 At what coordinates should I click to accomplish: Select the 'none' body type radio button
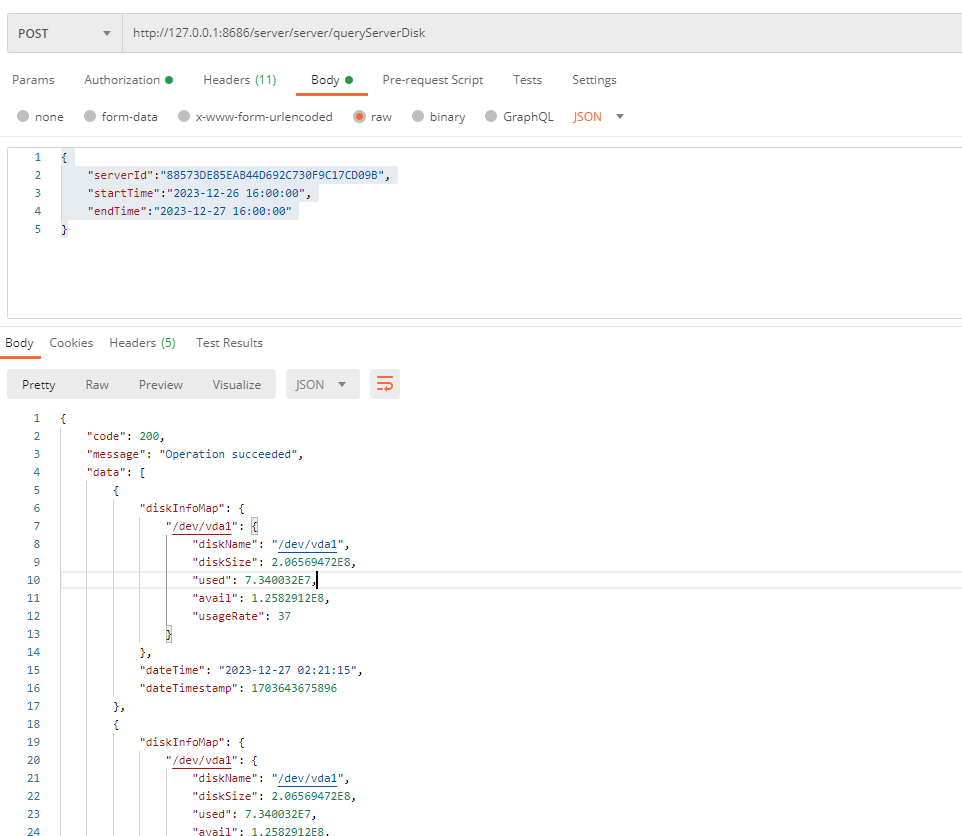click(x=24, y=117)
